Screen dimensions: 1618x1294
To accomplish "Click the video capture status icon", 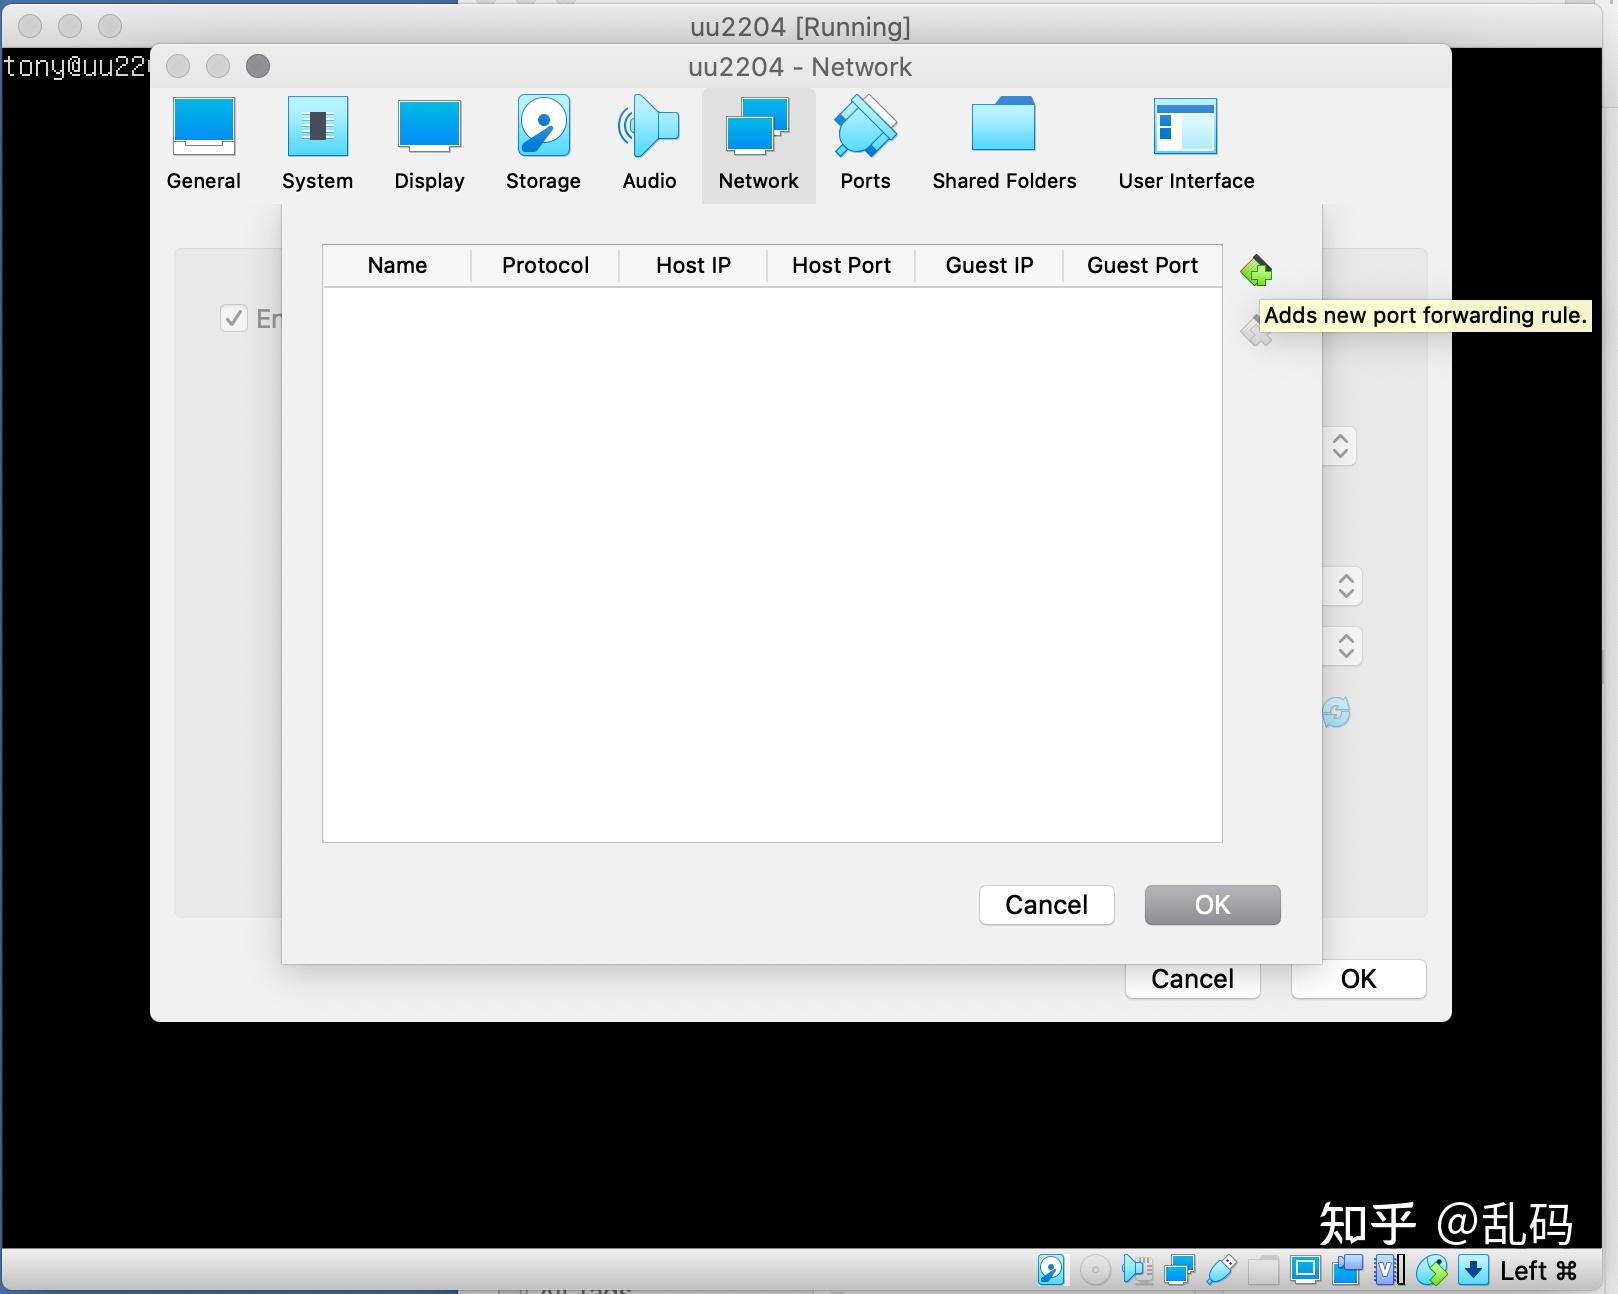I will 1348,1269.
